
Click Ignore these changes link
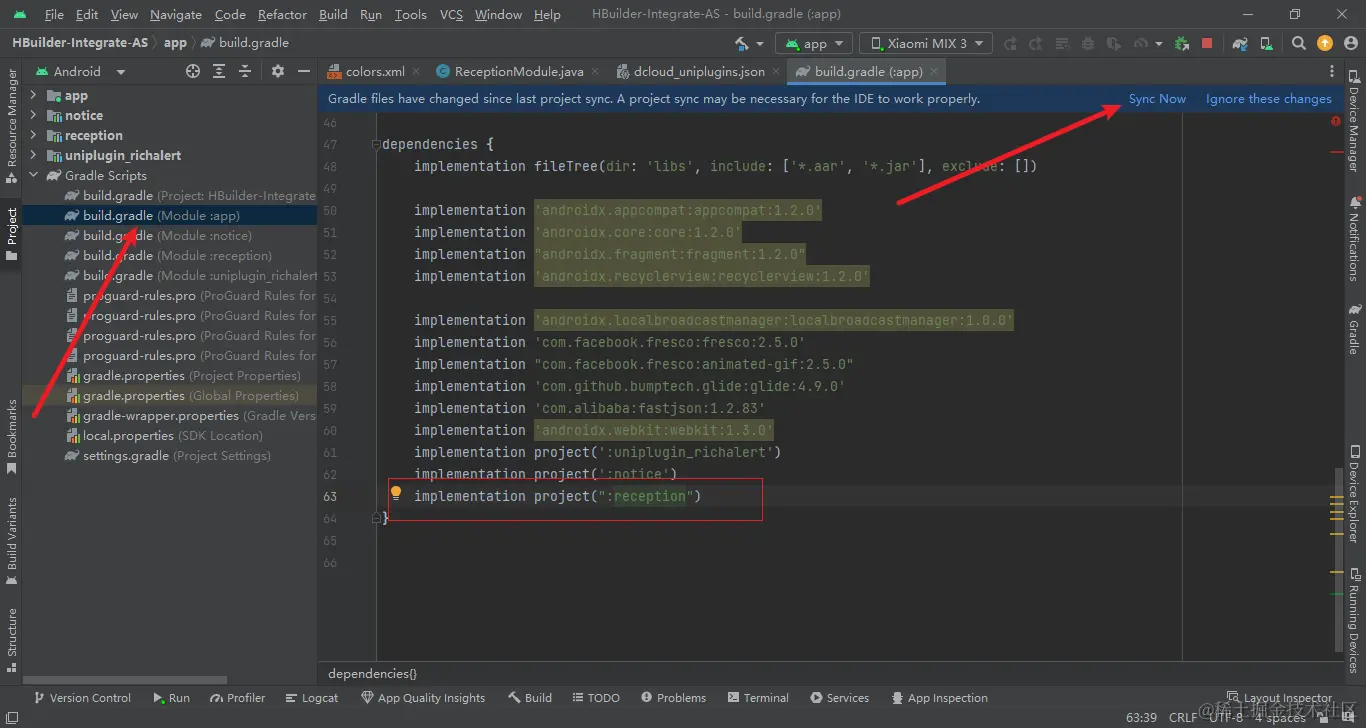pos(1269,99)
